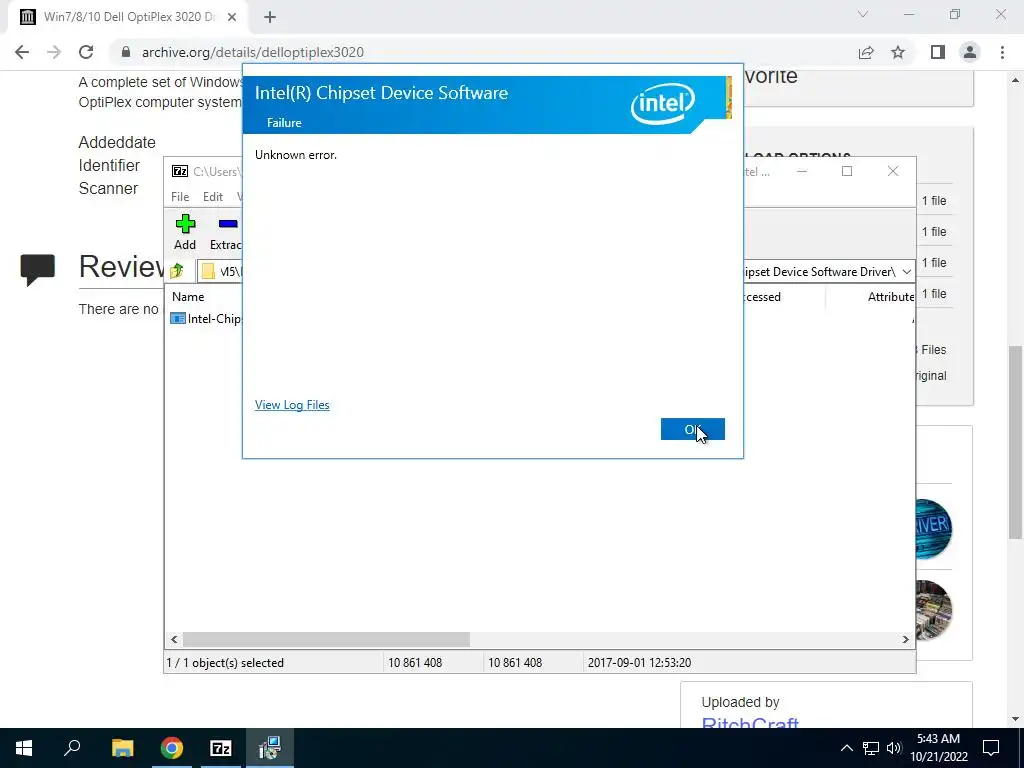The height and width of the screenshot is (768, 1024).
Task: Maximize the 7-Zip window
Action: 847,171
